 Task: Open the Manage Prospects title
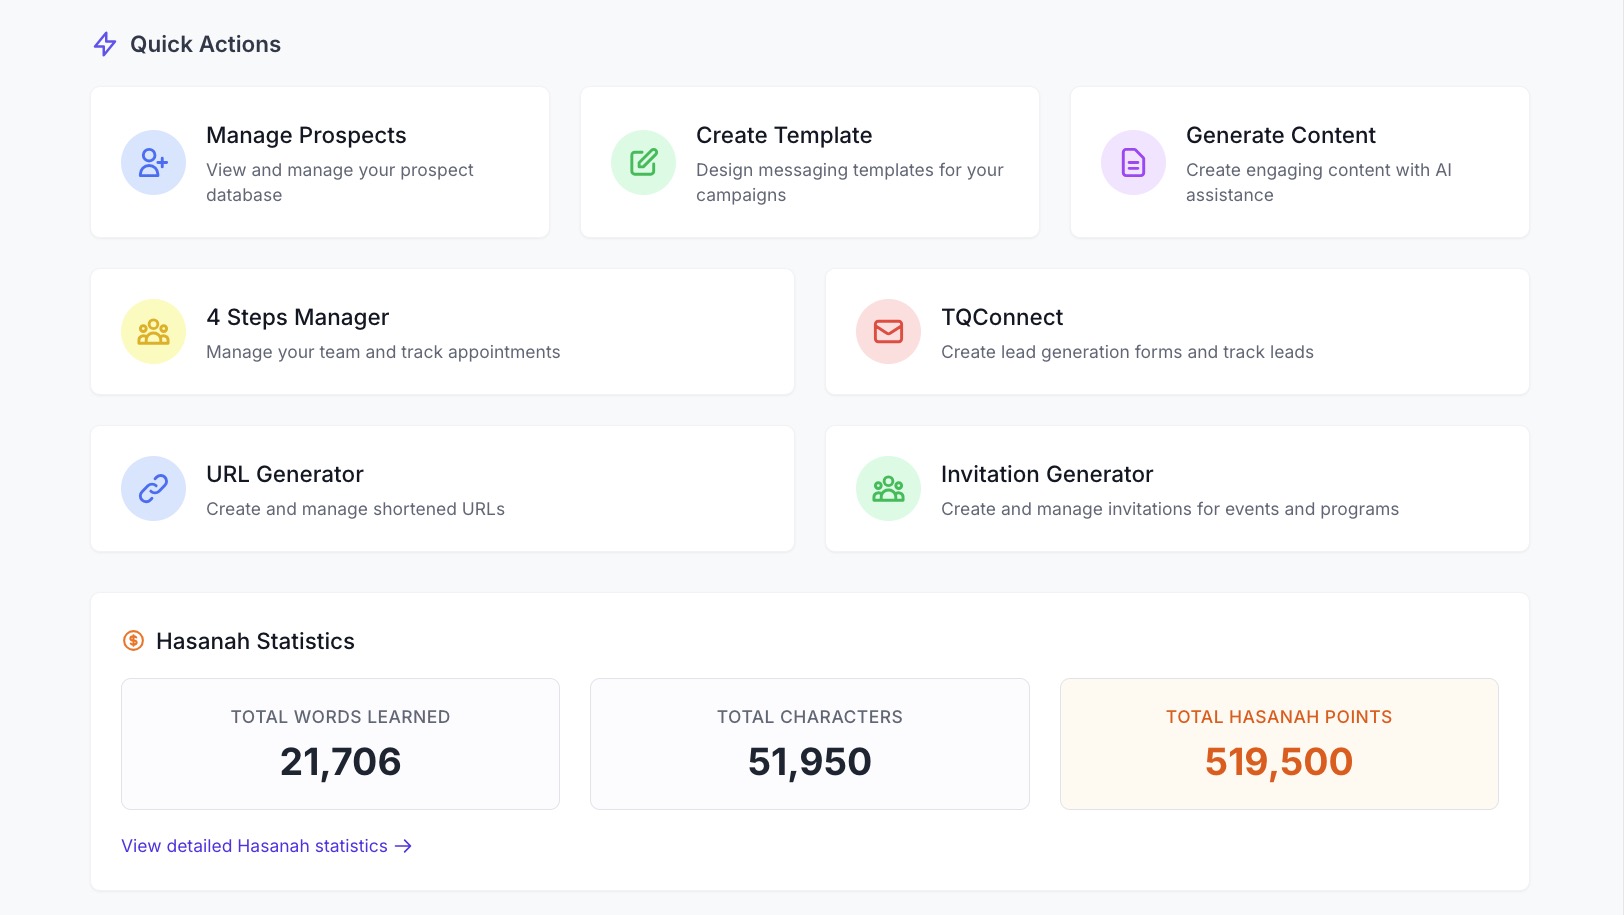click(x=306, y=135)
